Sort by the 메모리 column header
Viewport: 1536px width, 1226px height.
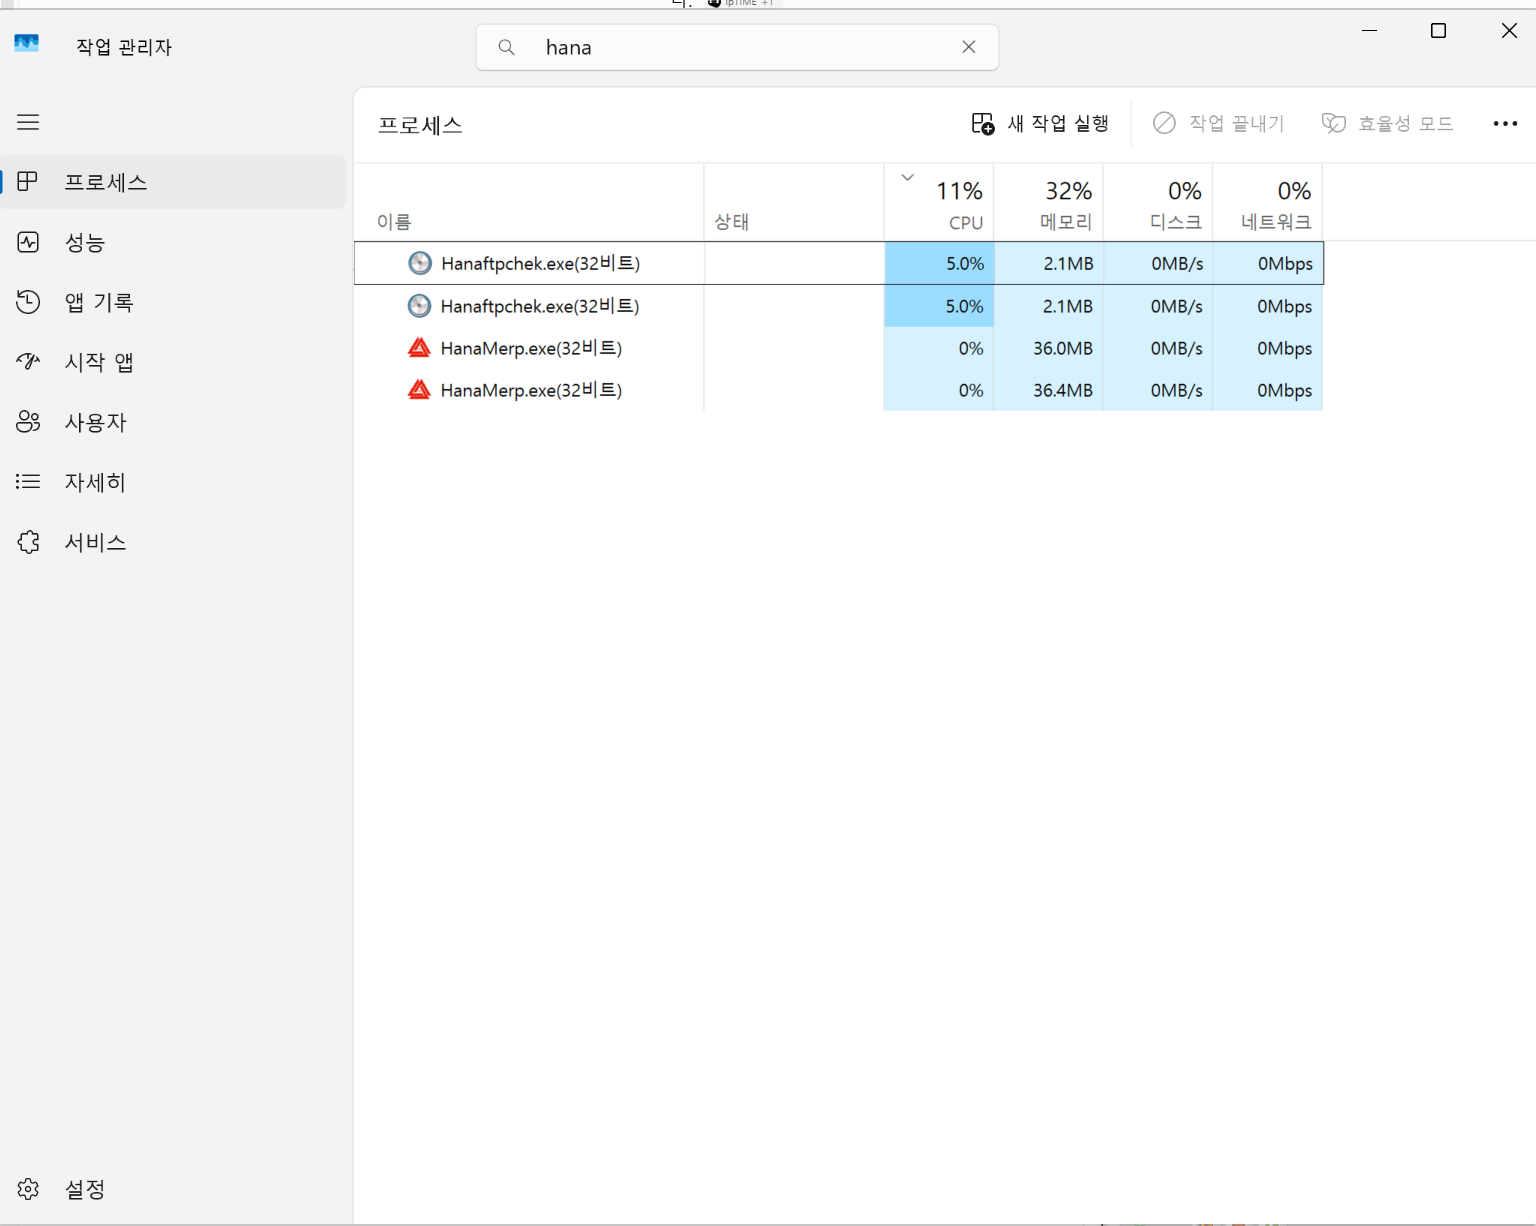(x=1049, y=202)
